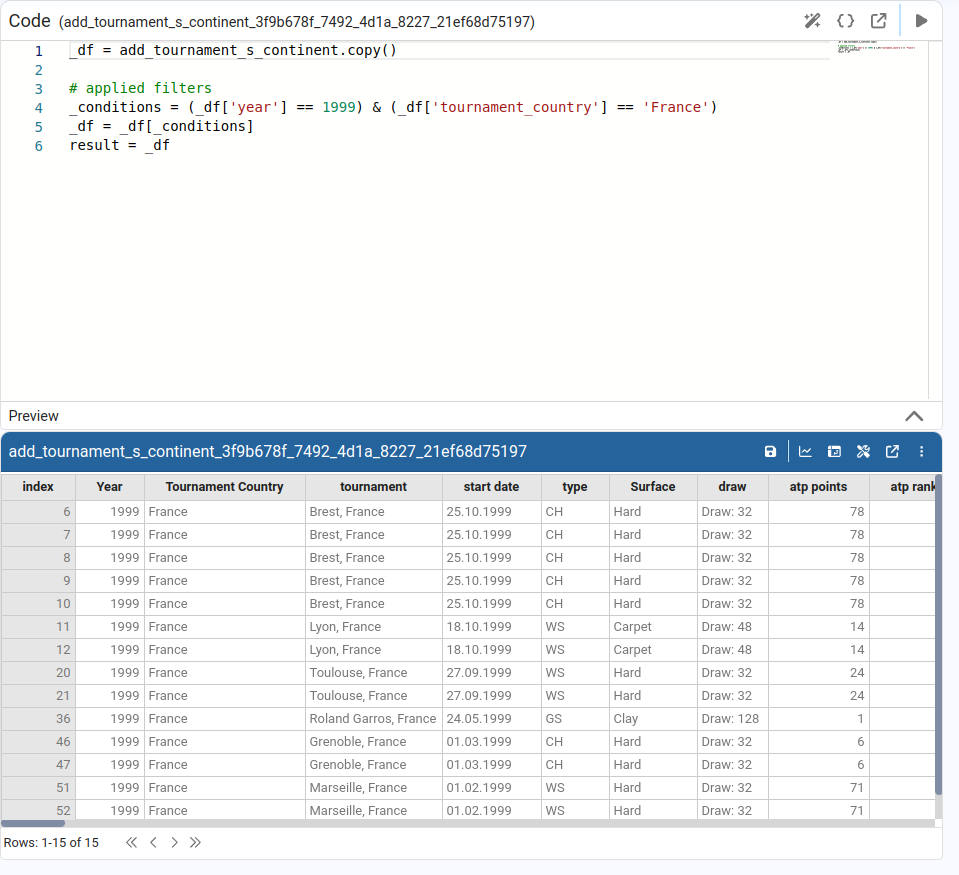
Task: Go to the next page of rows
Action: tap(174, 843)
